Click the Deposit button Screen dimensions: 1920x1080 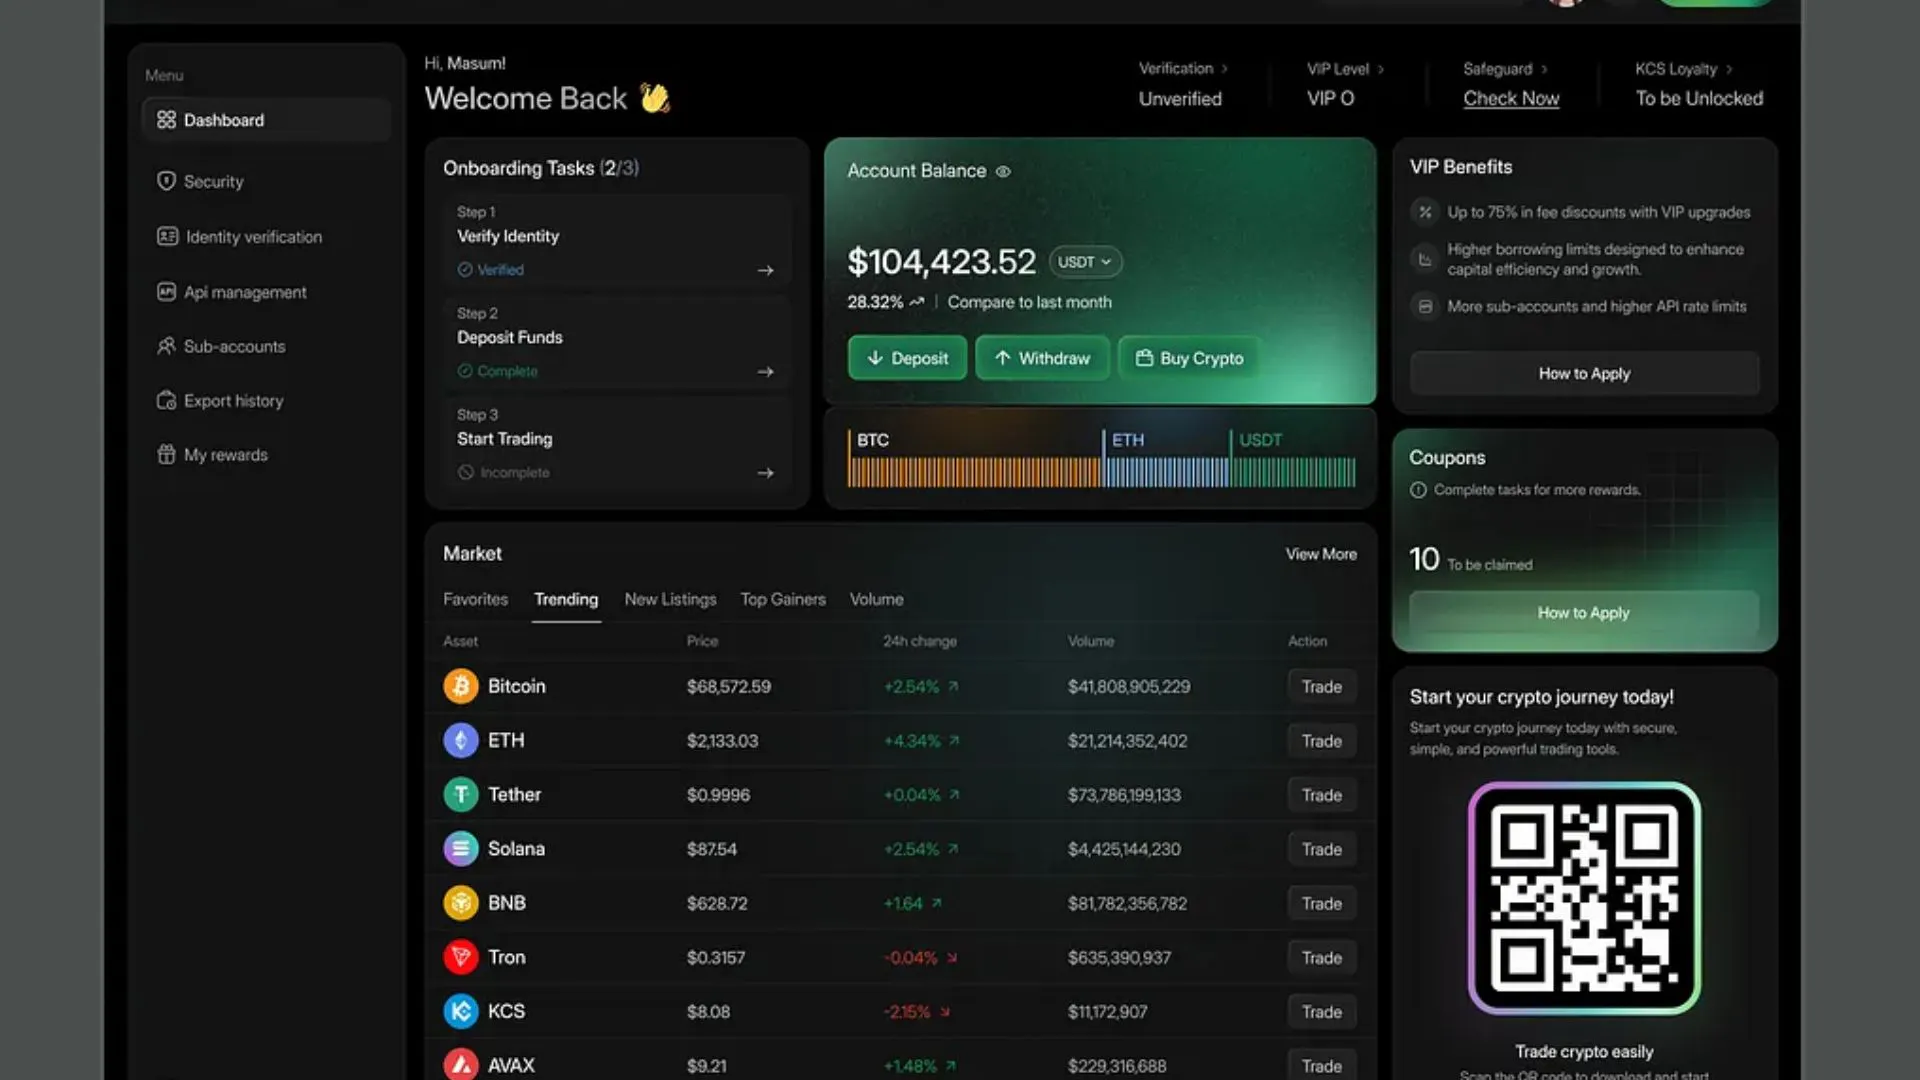[x=907, y=358]
